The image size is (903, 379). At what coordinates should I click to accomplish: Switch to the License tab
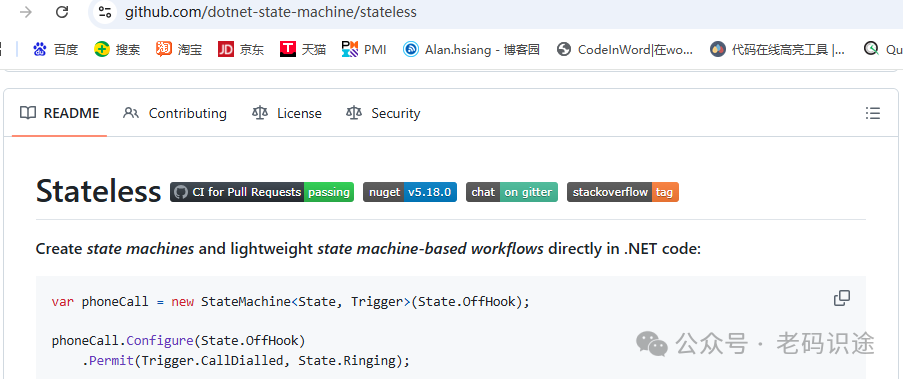pos(287,113)
